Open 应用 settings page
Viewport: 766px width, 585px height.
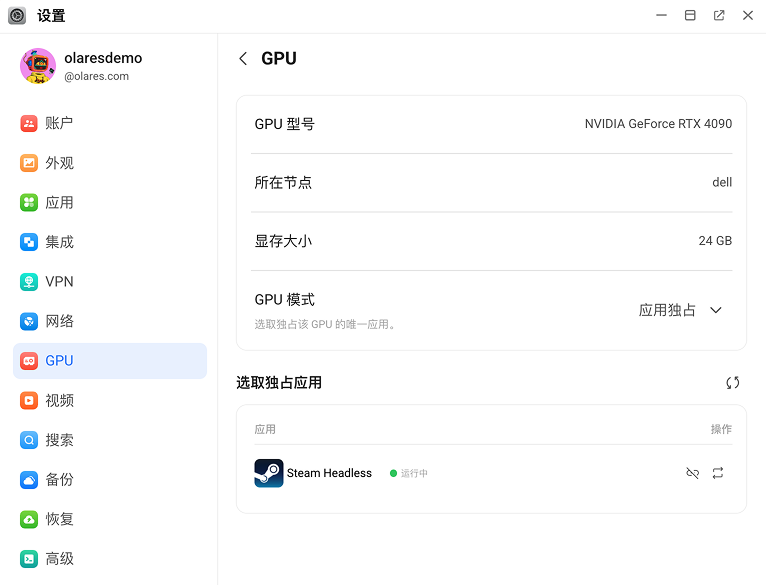click(x=110, y=202)
